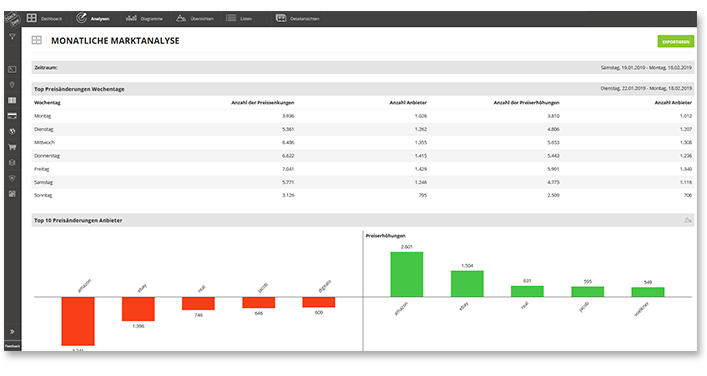Select the green amazon Preiserhöhungen bar
This screenshot has height=376, width=707.
click(407, 274)
